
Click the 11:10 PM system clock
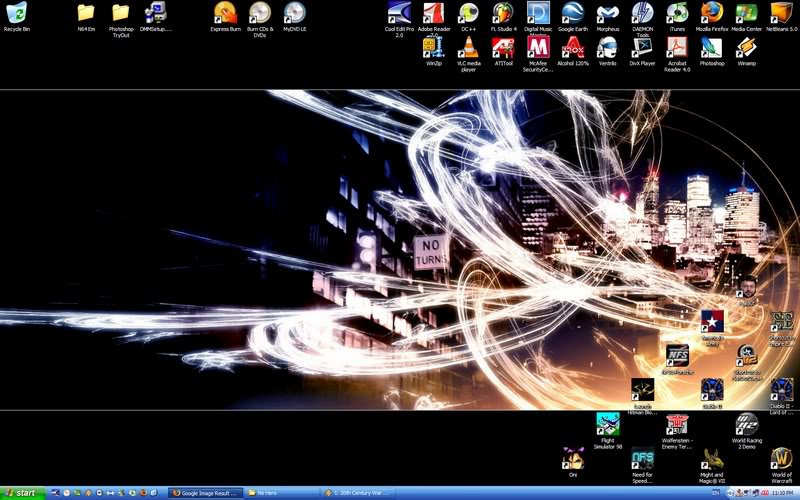[782, 493]
